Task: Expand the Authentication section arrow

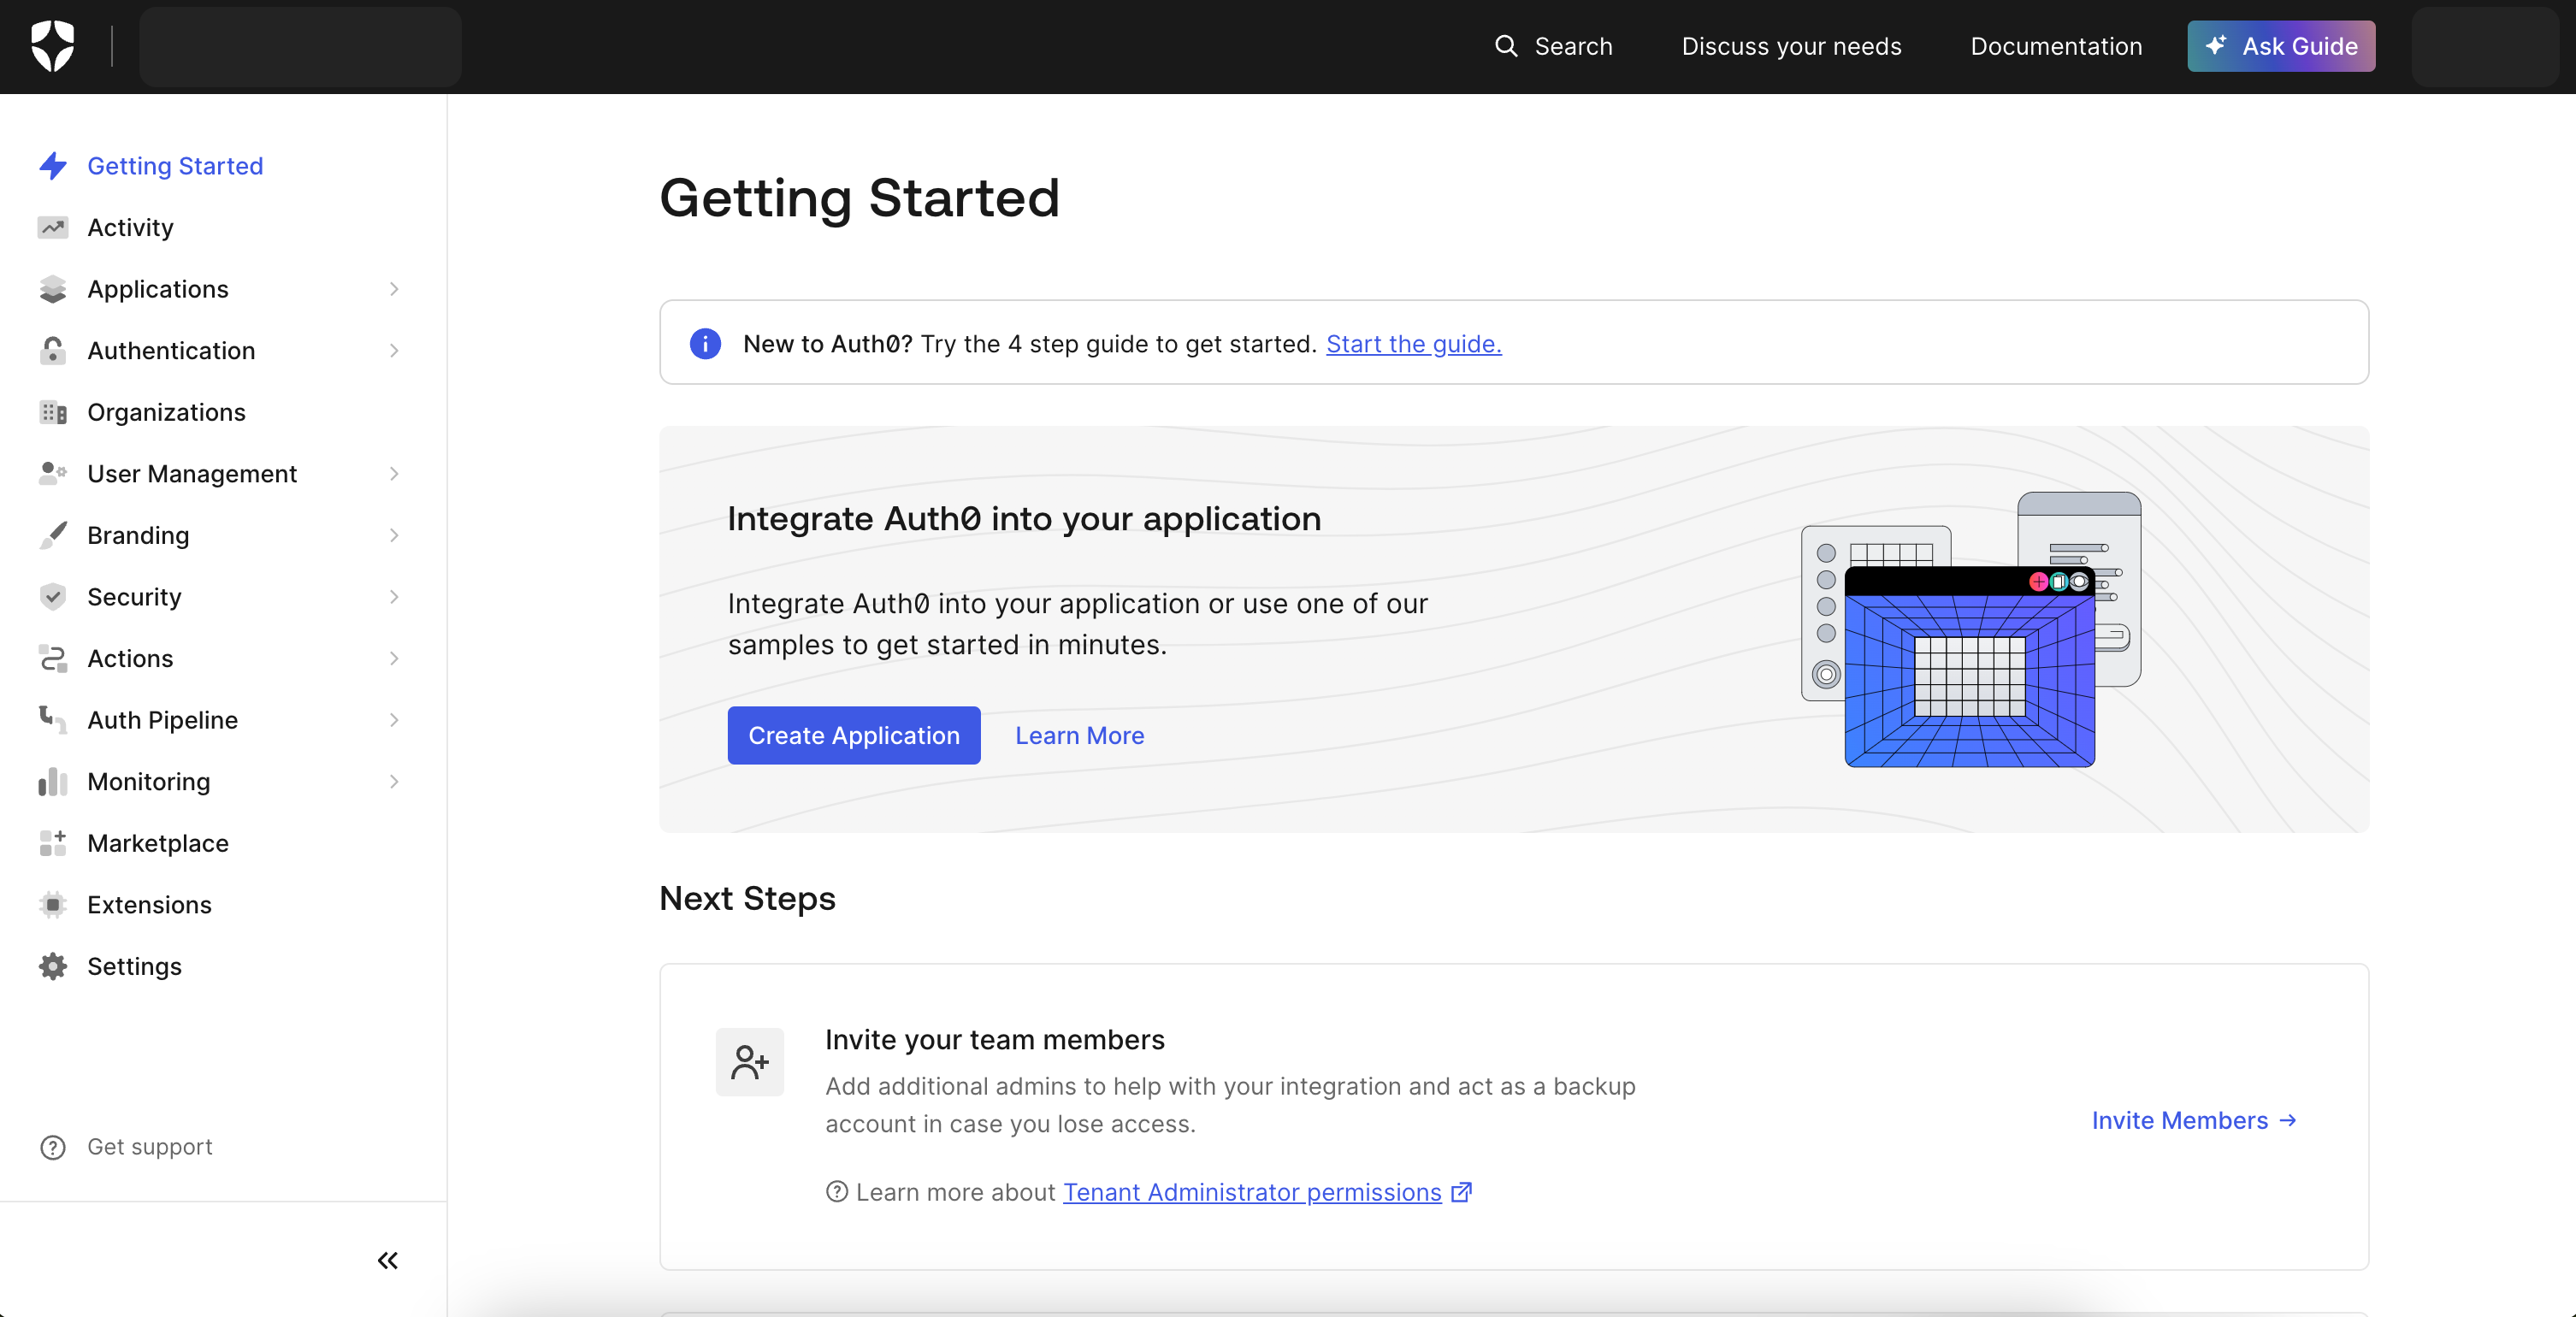Action: point(394,351)
